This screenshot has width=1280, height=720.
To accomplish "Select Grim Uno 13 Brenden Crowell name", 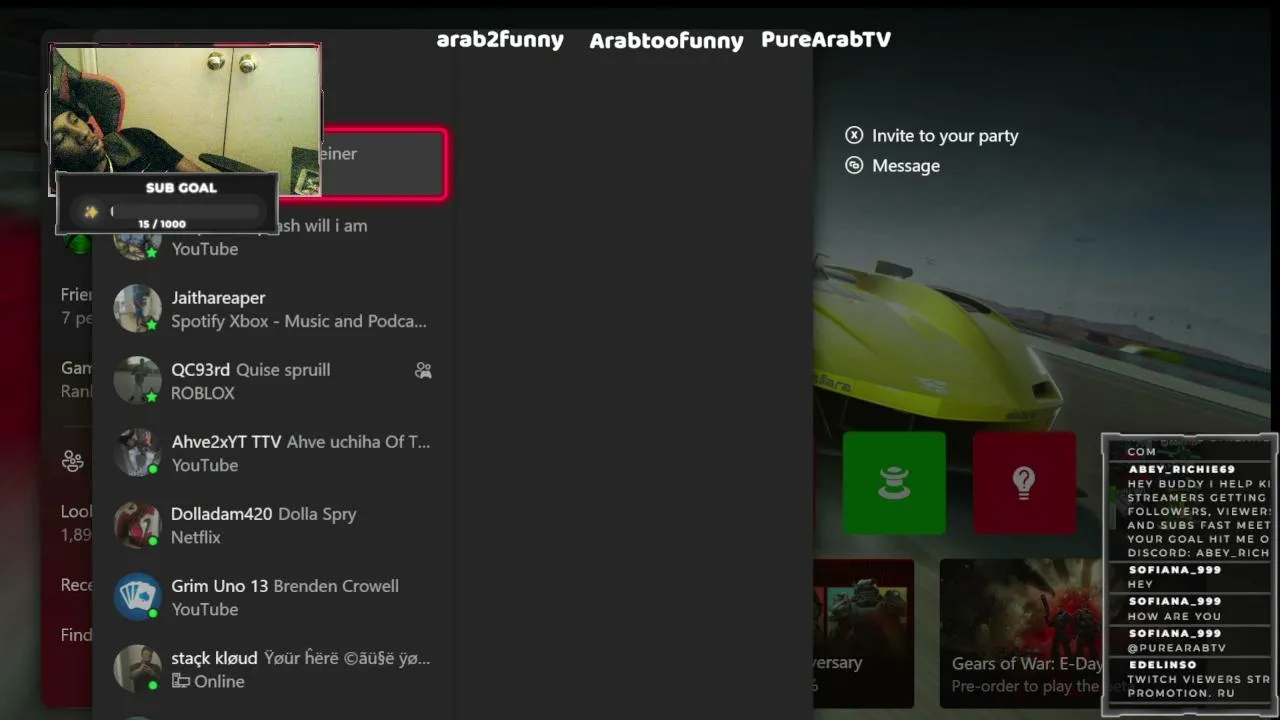I will point(285,586).
